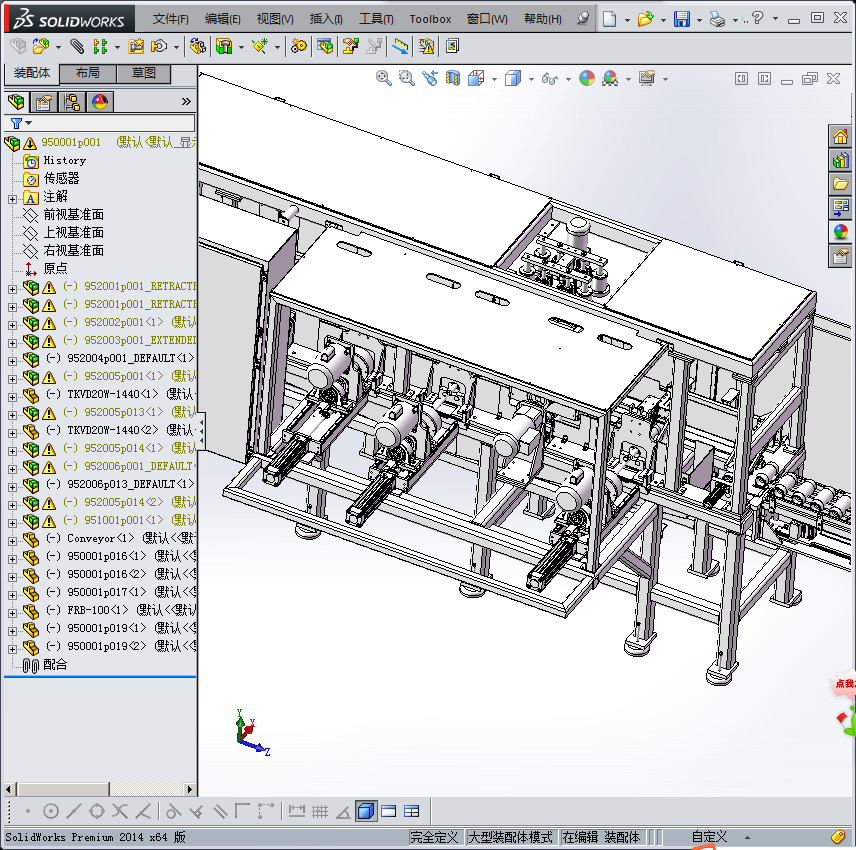Screen dimensions: 856x850
Task: Open the ConfigurationManager tab icon
Action: coord(72,102)
